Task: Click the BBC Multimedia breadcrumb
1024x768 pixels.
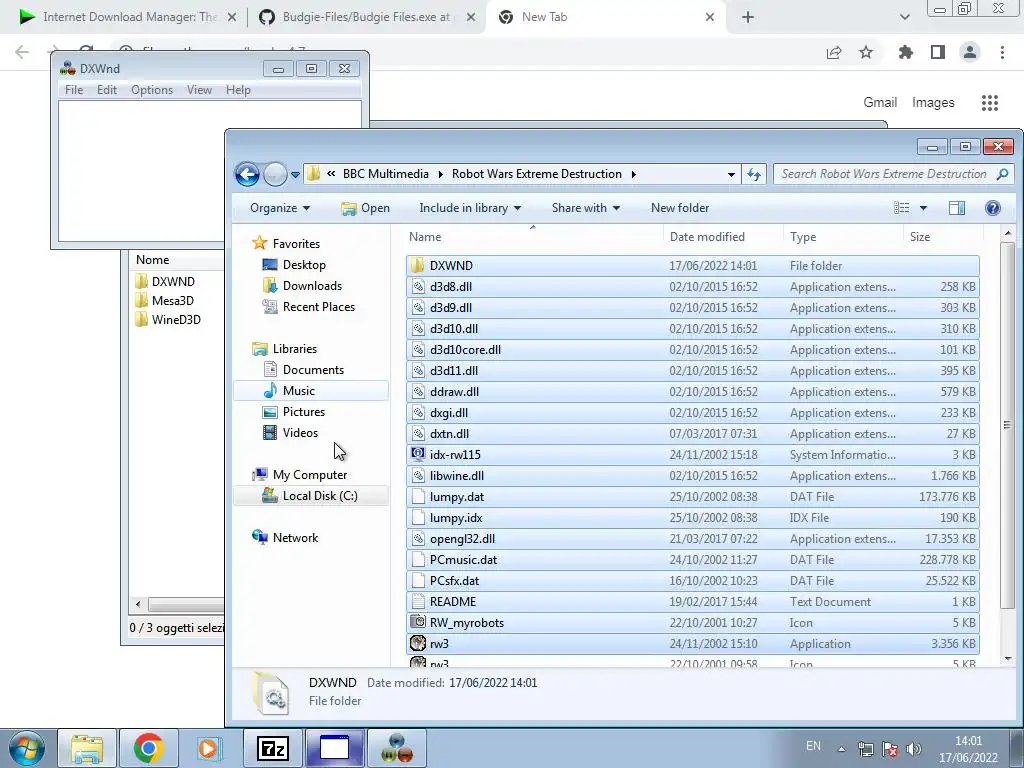Action: (x=386, y=174)
